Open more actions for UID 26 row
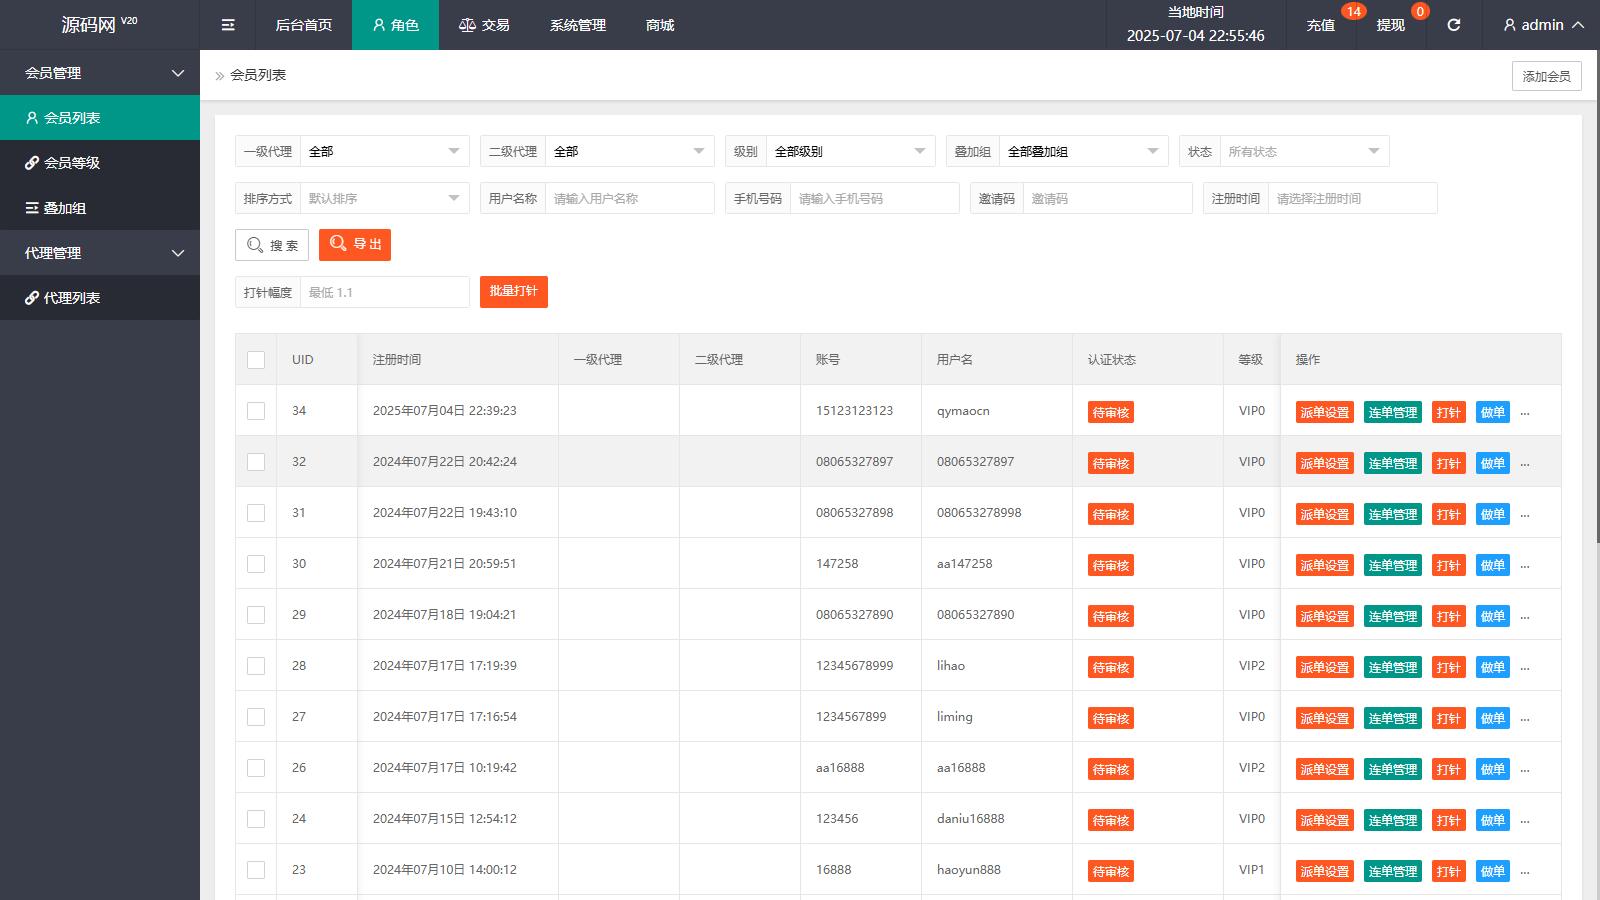 click(x=1525, y=769)
